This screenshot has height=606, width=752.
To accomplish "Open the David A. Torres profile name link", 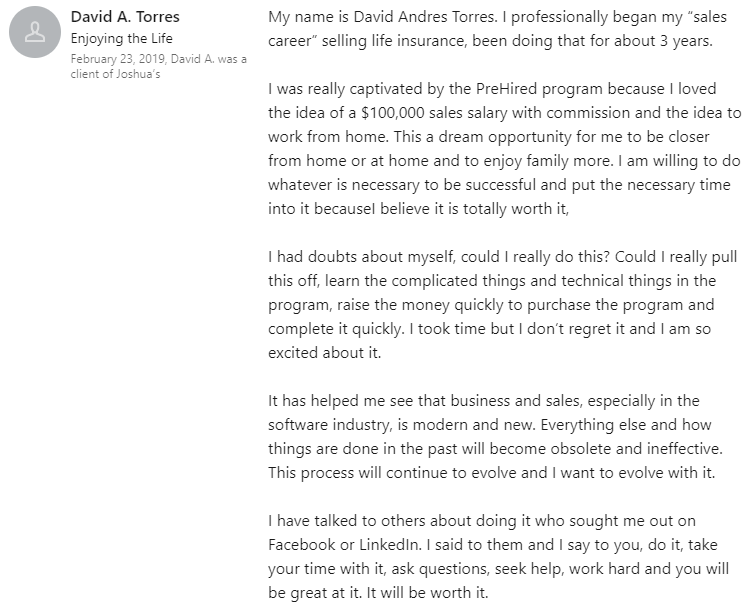I will pyautogui.click(x=123, y=18).
